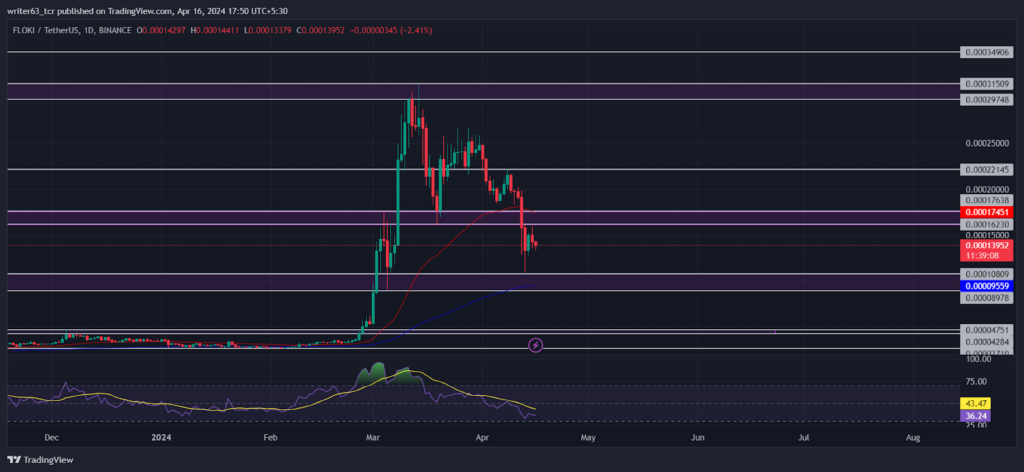Click the Jul label on time axis
This screenshot has height=472, width=1024.
click(803, 437)
